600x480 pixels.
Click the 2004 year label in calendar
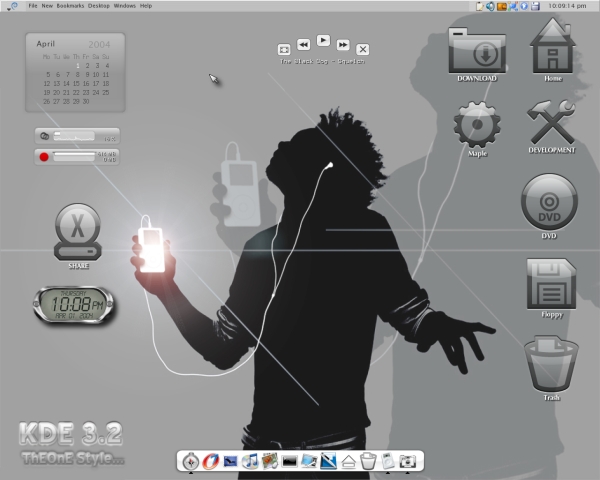click(x=99, y=44)
